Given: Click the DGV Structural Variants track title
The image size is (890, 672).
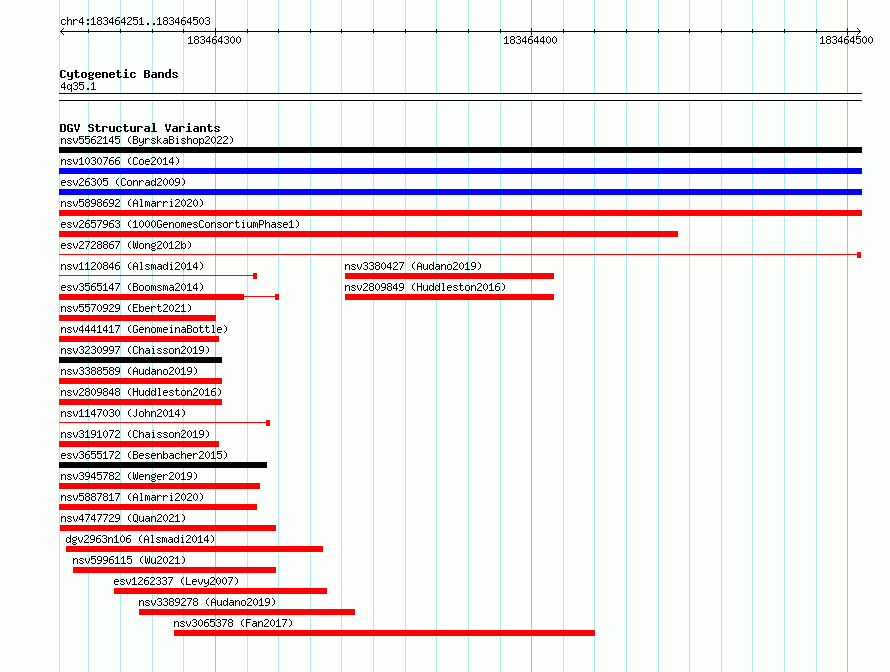Looking at the screenshot, I should point(140,128).
